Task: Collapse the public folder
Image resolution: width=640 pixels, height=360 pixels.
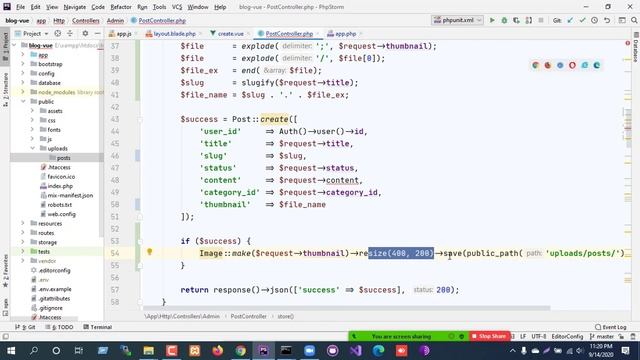Action: point(23,101)
